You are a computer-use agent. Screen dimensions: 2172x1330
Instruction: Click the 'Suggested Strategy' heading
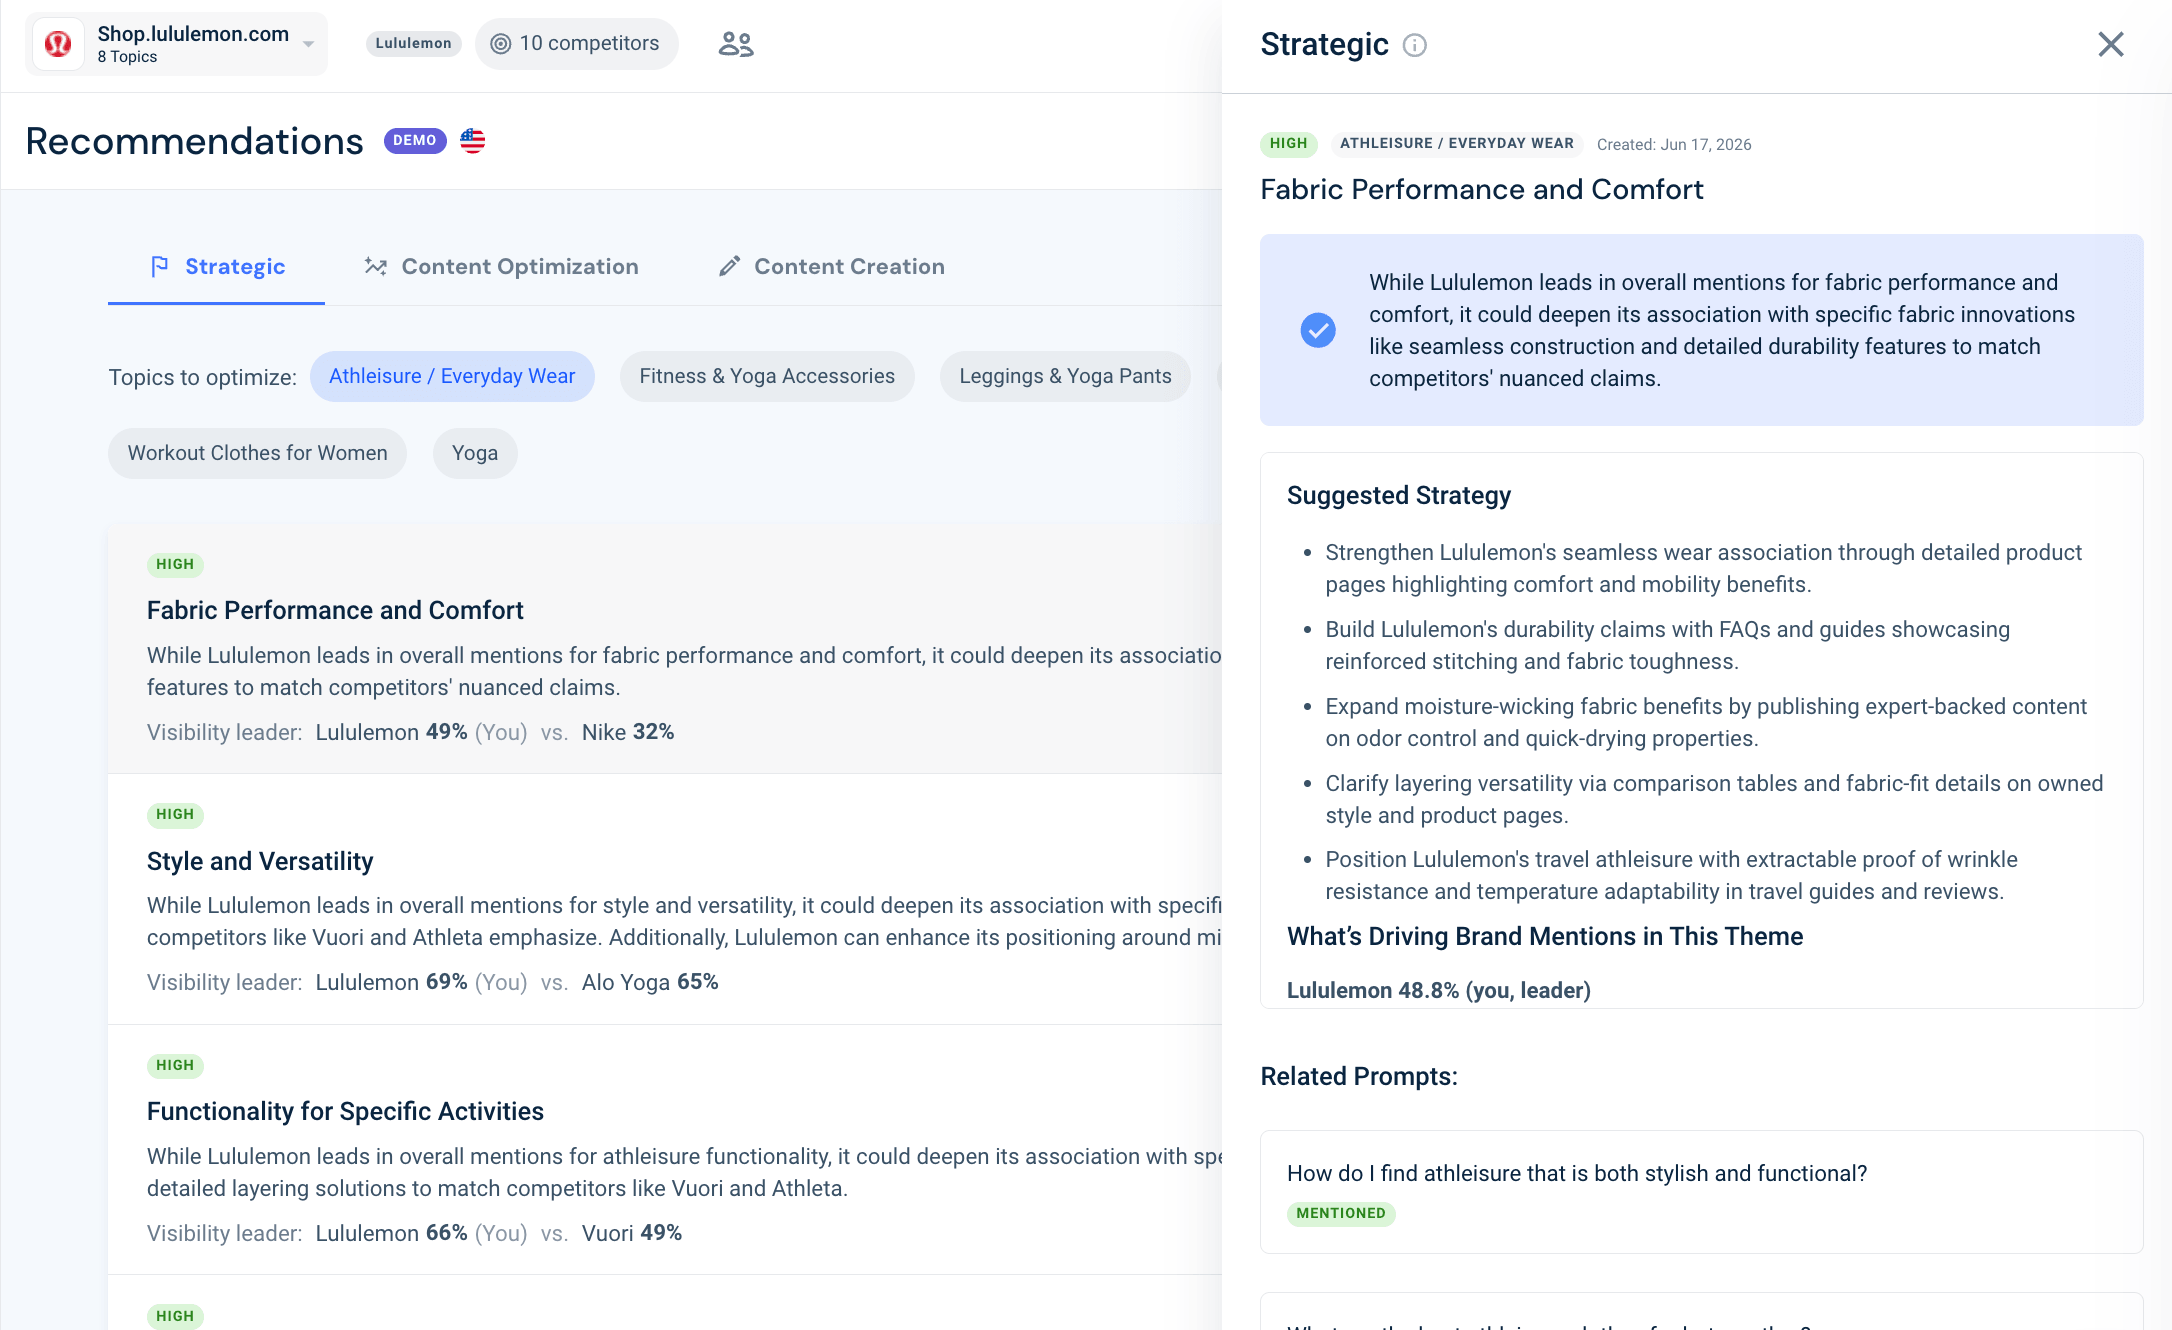(1399, 496)
